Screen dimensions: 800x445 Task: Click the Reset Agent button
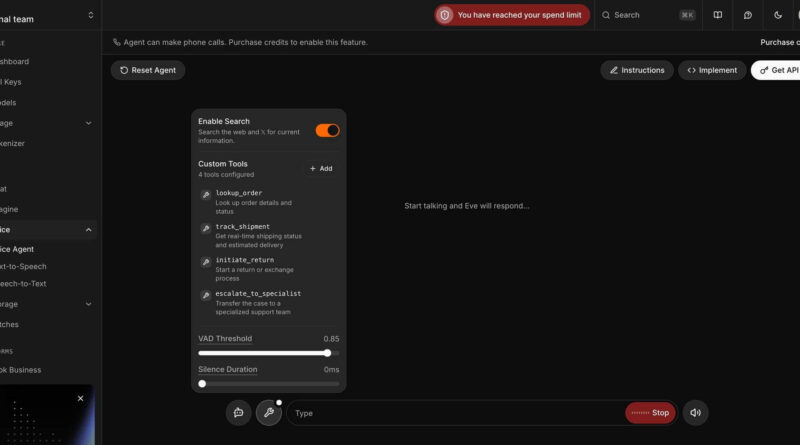point(148,70)
